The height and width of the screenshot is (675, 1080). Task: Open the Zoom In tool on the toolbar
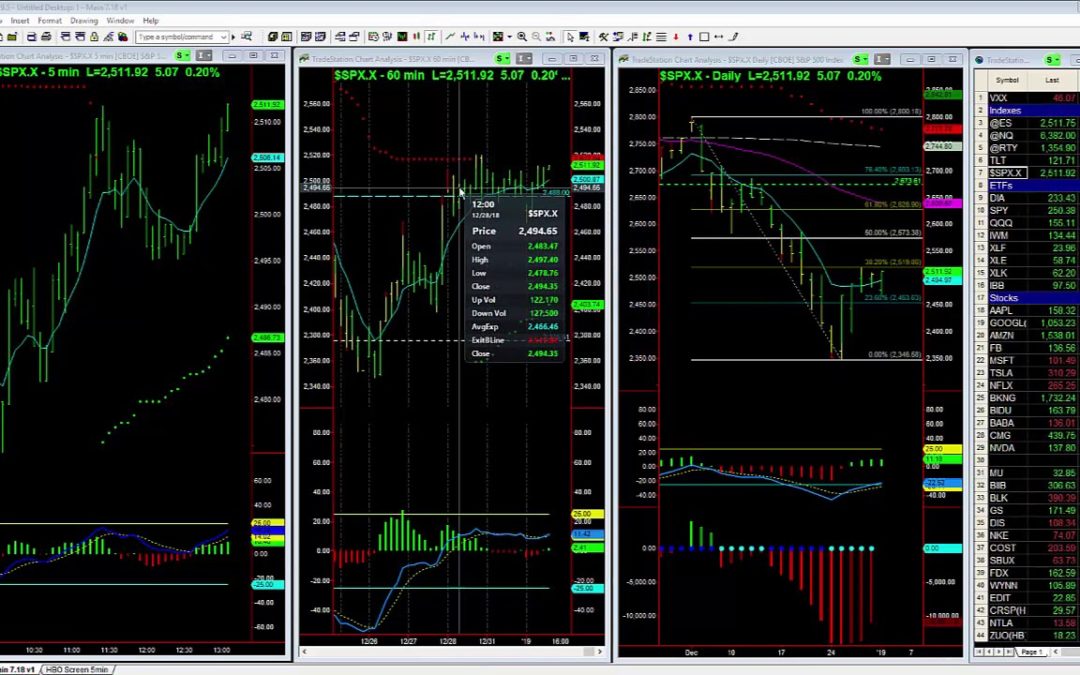[x=521, y=37]
